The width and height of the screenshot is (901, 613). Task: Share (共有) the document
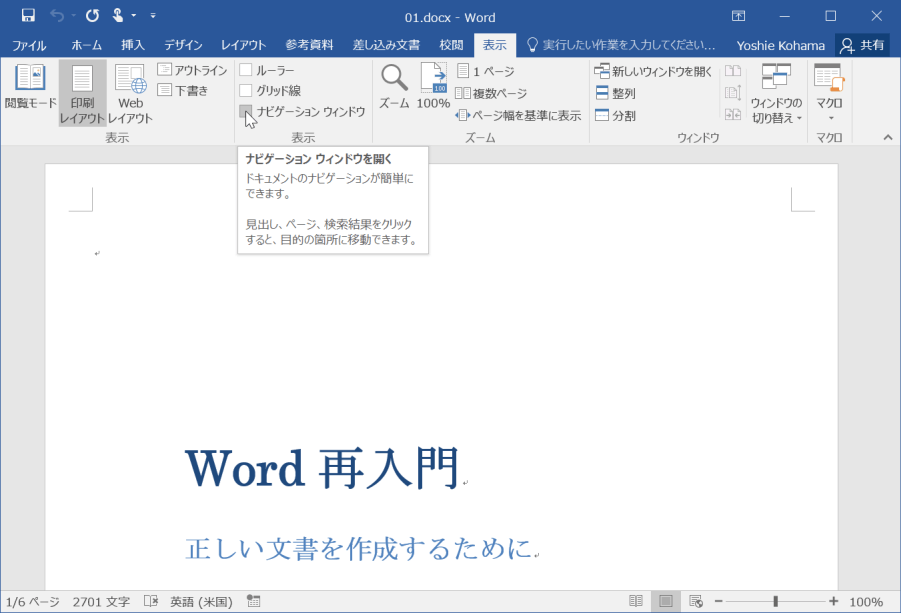[862, 45]
